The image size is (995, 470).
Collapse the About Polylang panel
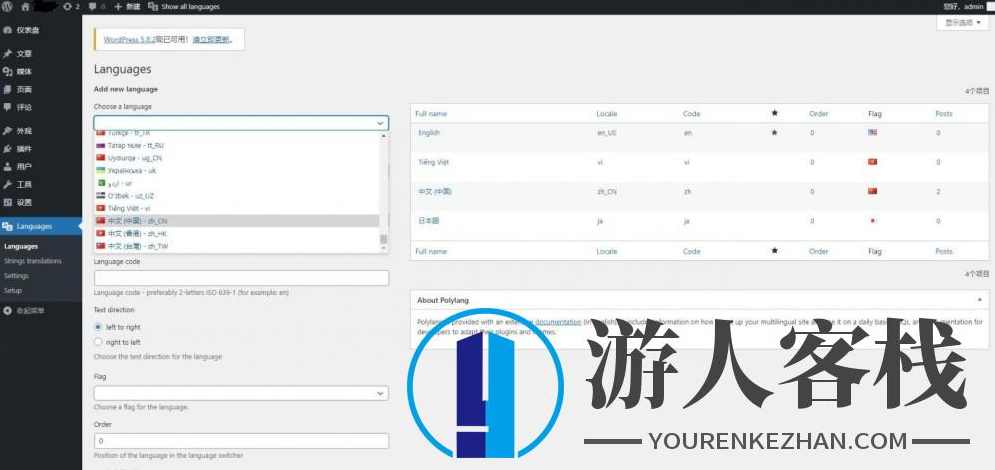pos(978,300)
